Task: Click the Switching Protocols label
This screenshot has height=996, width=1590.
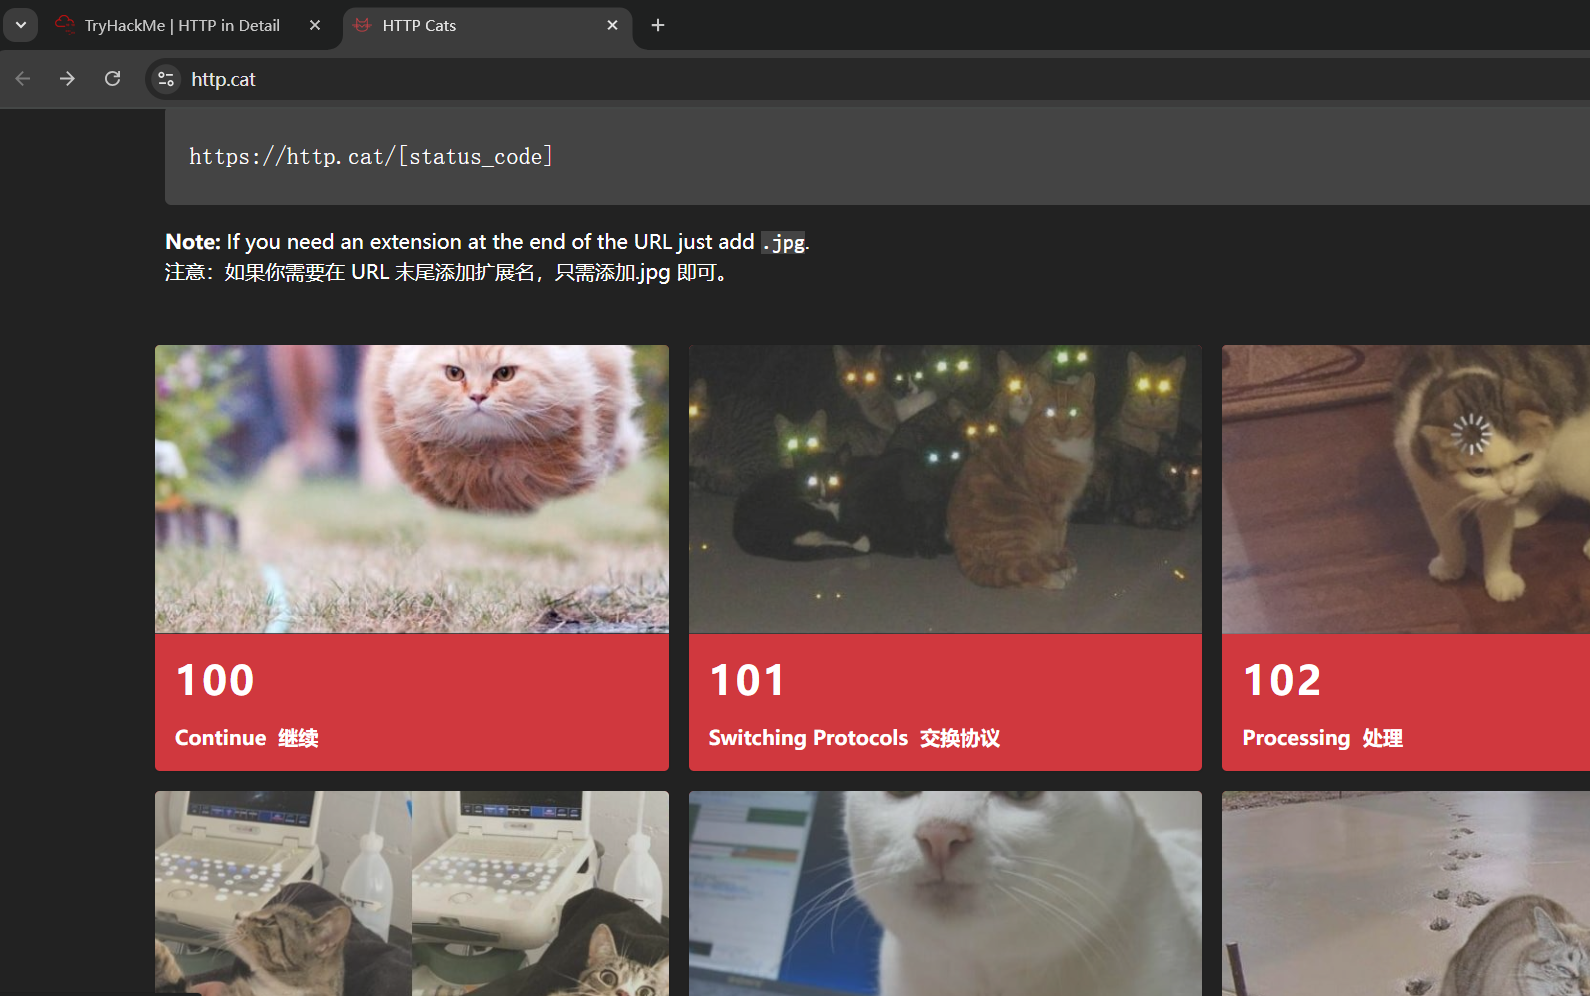Action: tap(808, 738)
